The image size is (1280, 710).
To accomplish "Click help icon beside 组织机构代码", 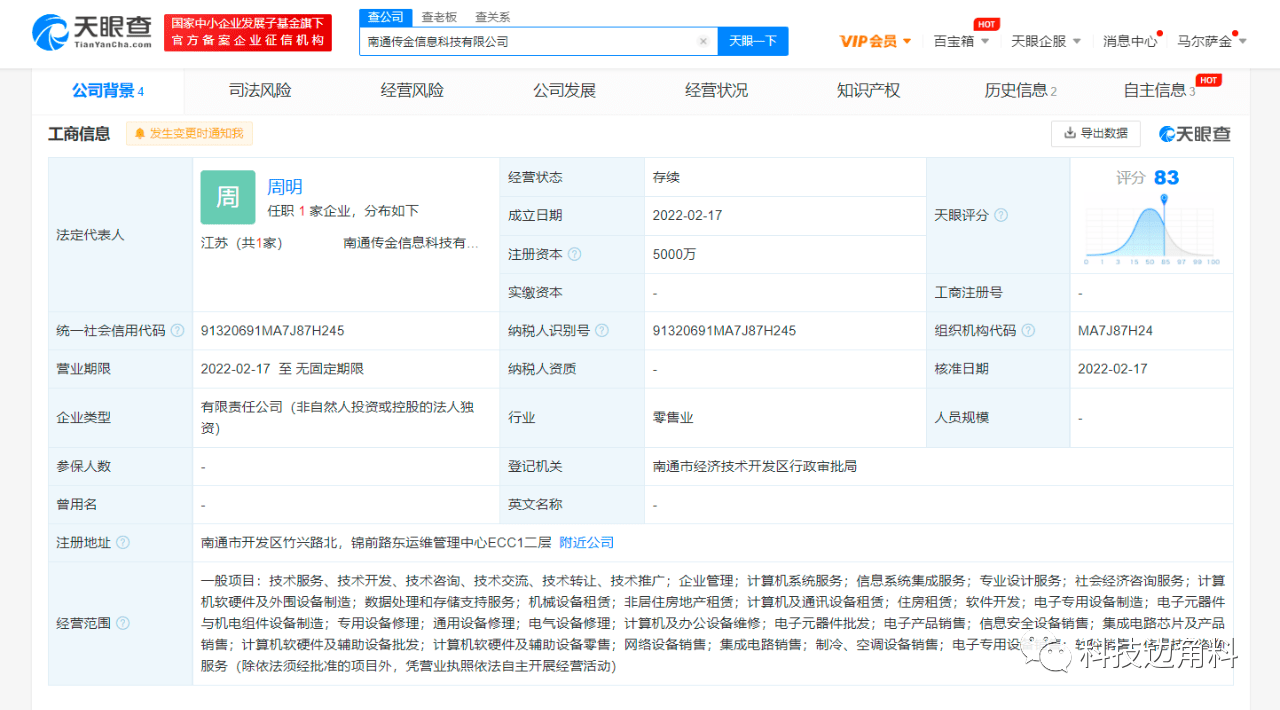I will pos(1028,331).
